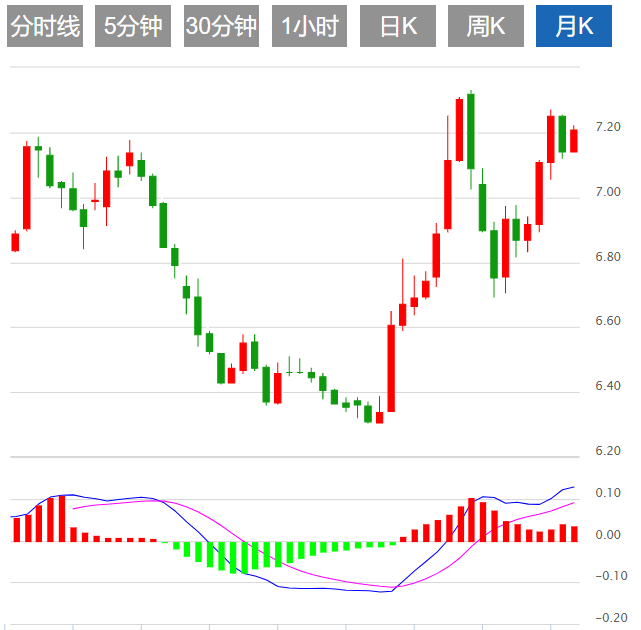The height and width of the screenshot is (630, 641).
Task: Click the highlighted 月K tab
Action: [574, 27]
